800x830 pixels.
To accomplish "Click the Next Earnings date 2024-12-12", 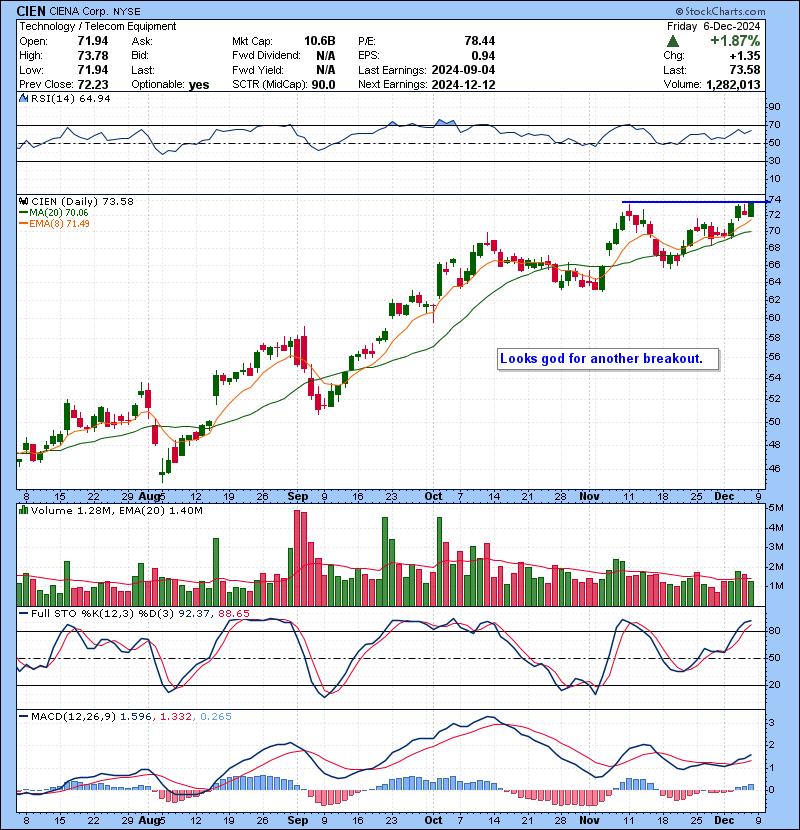I will click(x=463, y=85).
